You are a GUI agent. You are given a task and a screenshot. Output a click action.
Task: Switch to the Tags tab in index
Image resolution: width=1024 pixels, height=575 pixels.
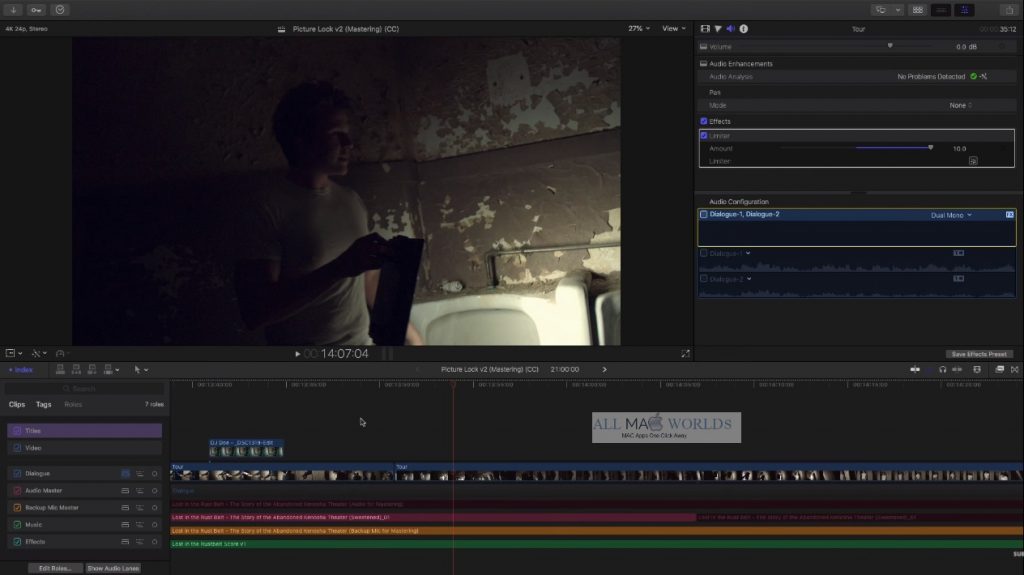[43, 404]
